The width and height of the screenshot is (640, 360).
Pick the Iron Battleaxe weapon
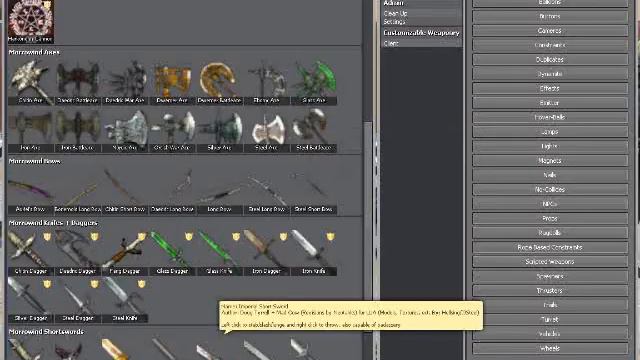click(x=78, y=129)
